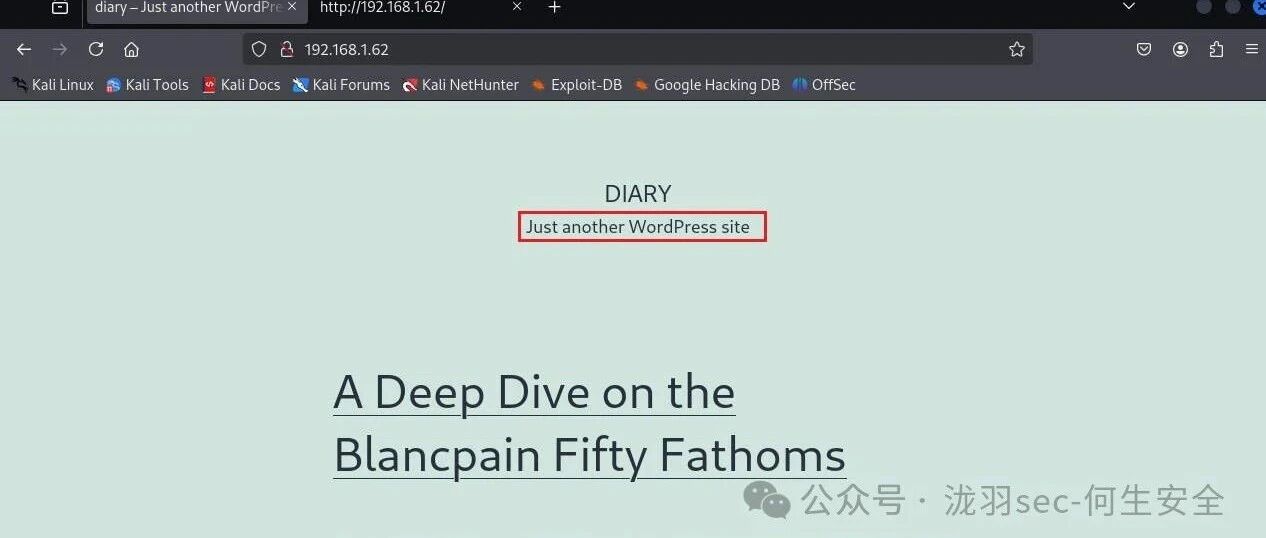Click the DIARY site title
This screenshot has height=538, width=1266.
click(x=638, y=194)
